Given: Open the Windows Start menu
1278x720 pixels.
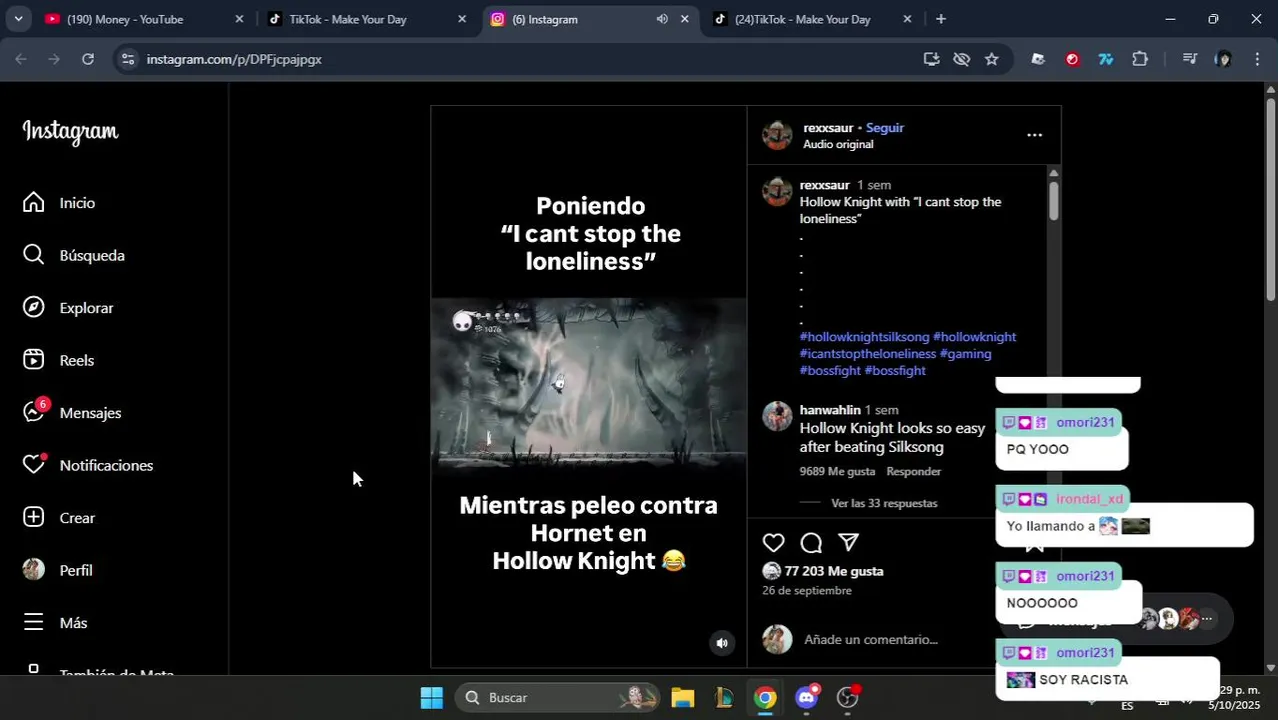Looking at the screenshot, I should pos(431,698).
